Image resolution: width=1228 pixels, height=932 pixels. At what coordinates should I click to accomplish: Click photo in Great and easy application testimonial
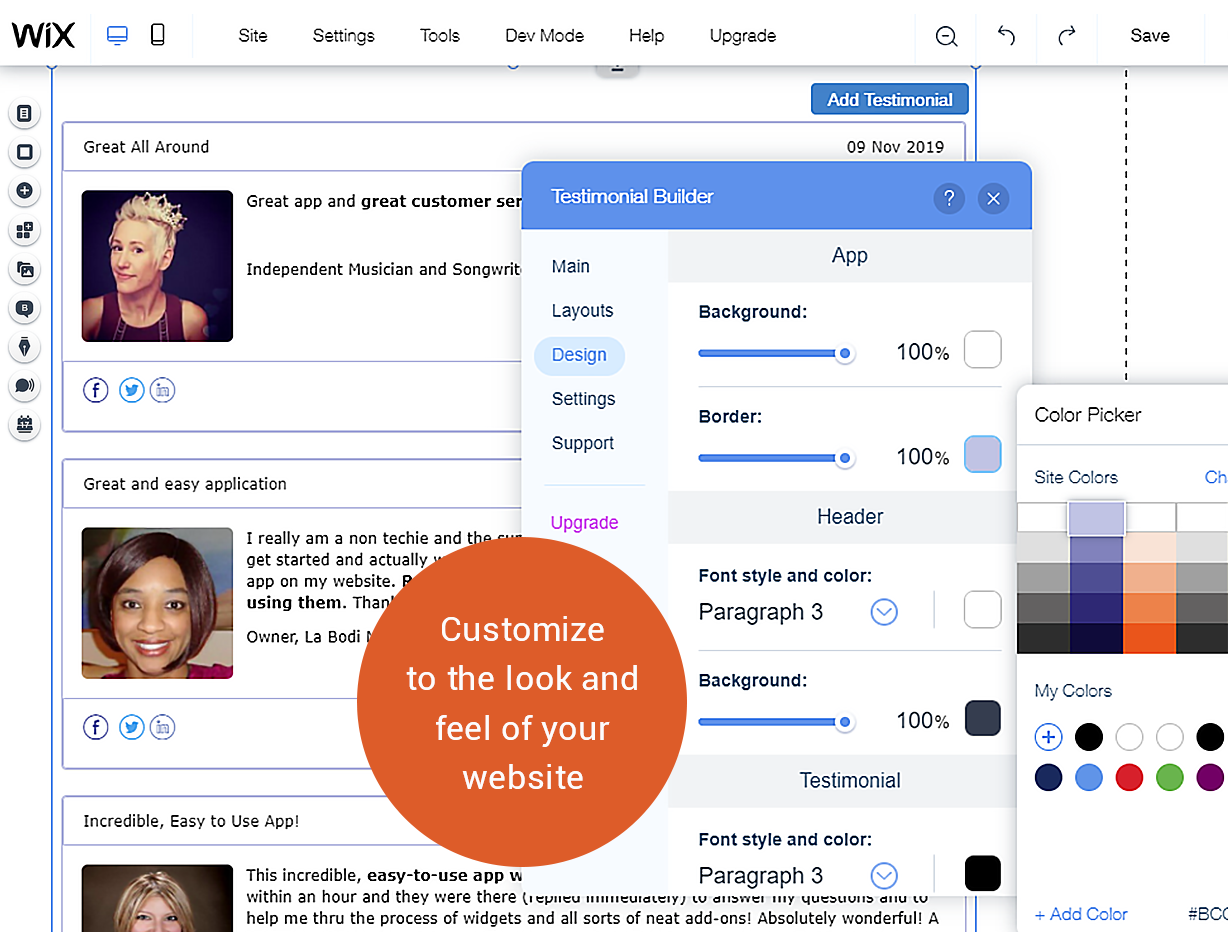tap(157, 603)
